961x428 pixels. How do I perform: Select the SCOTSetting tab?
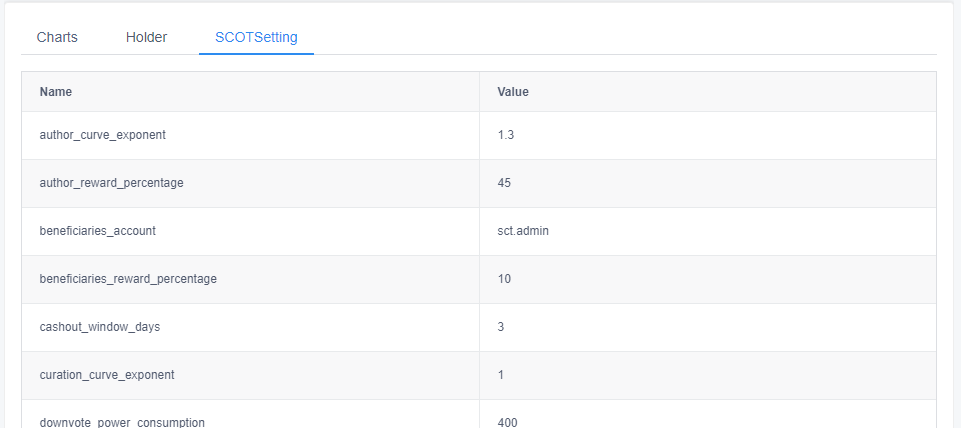point(256,37)
